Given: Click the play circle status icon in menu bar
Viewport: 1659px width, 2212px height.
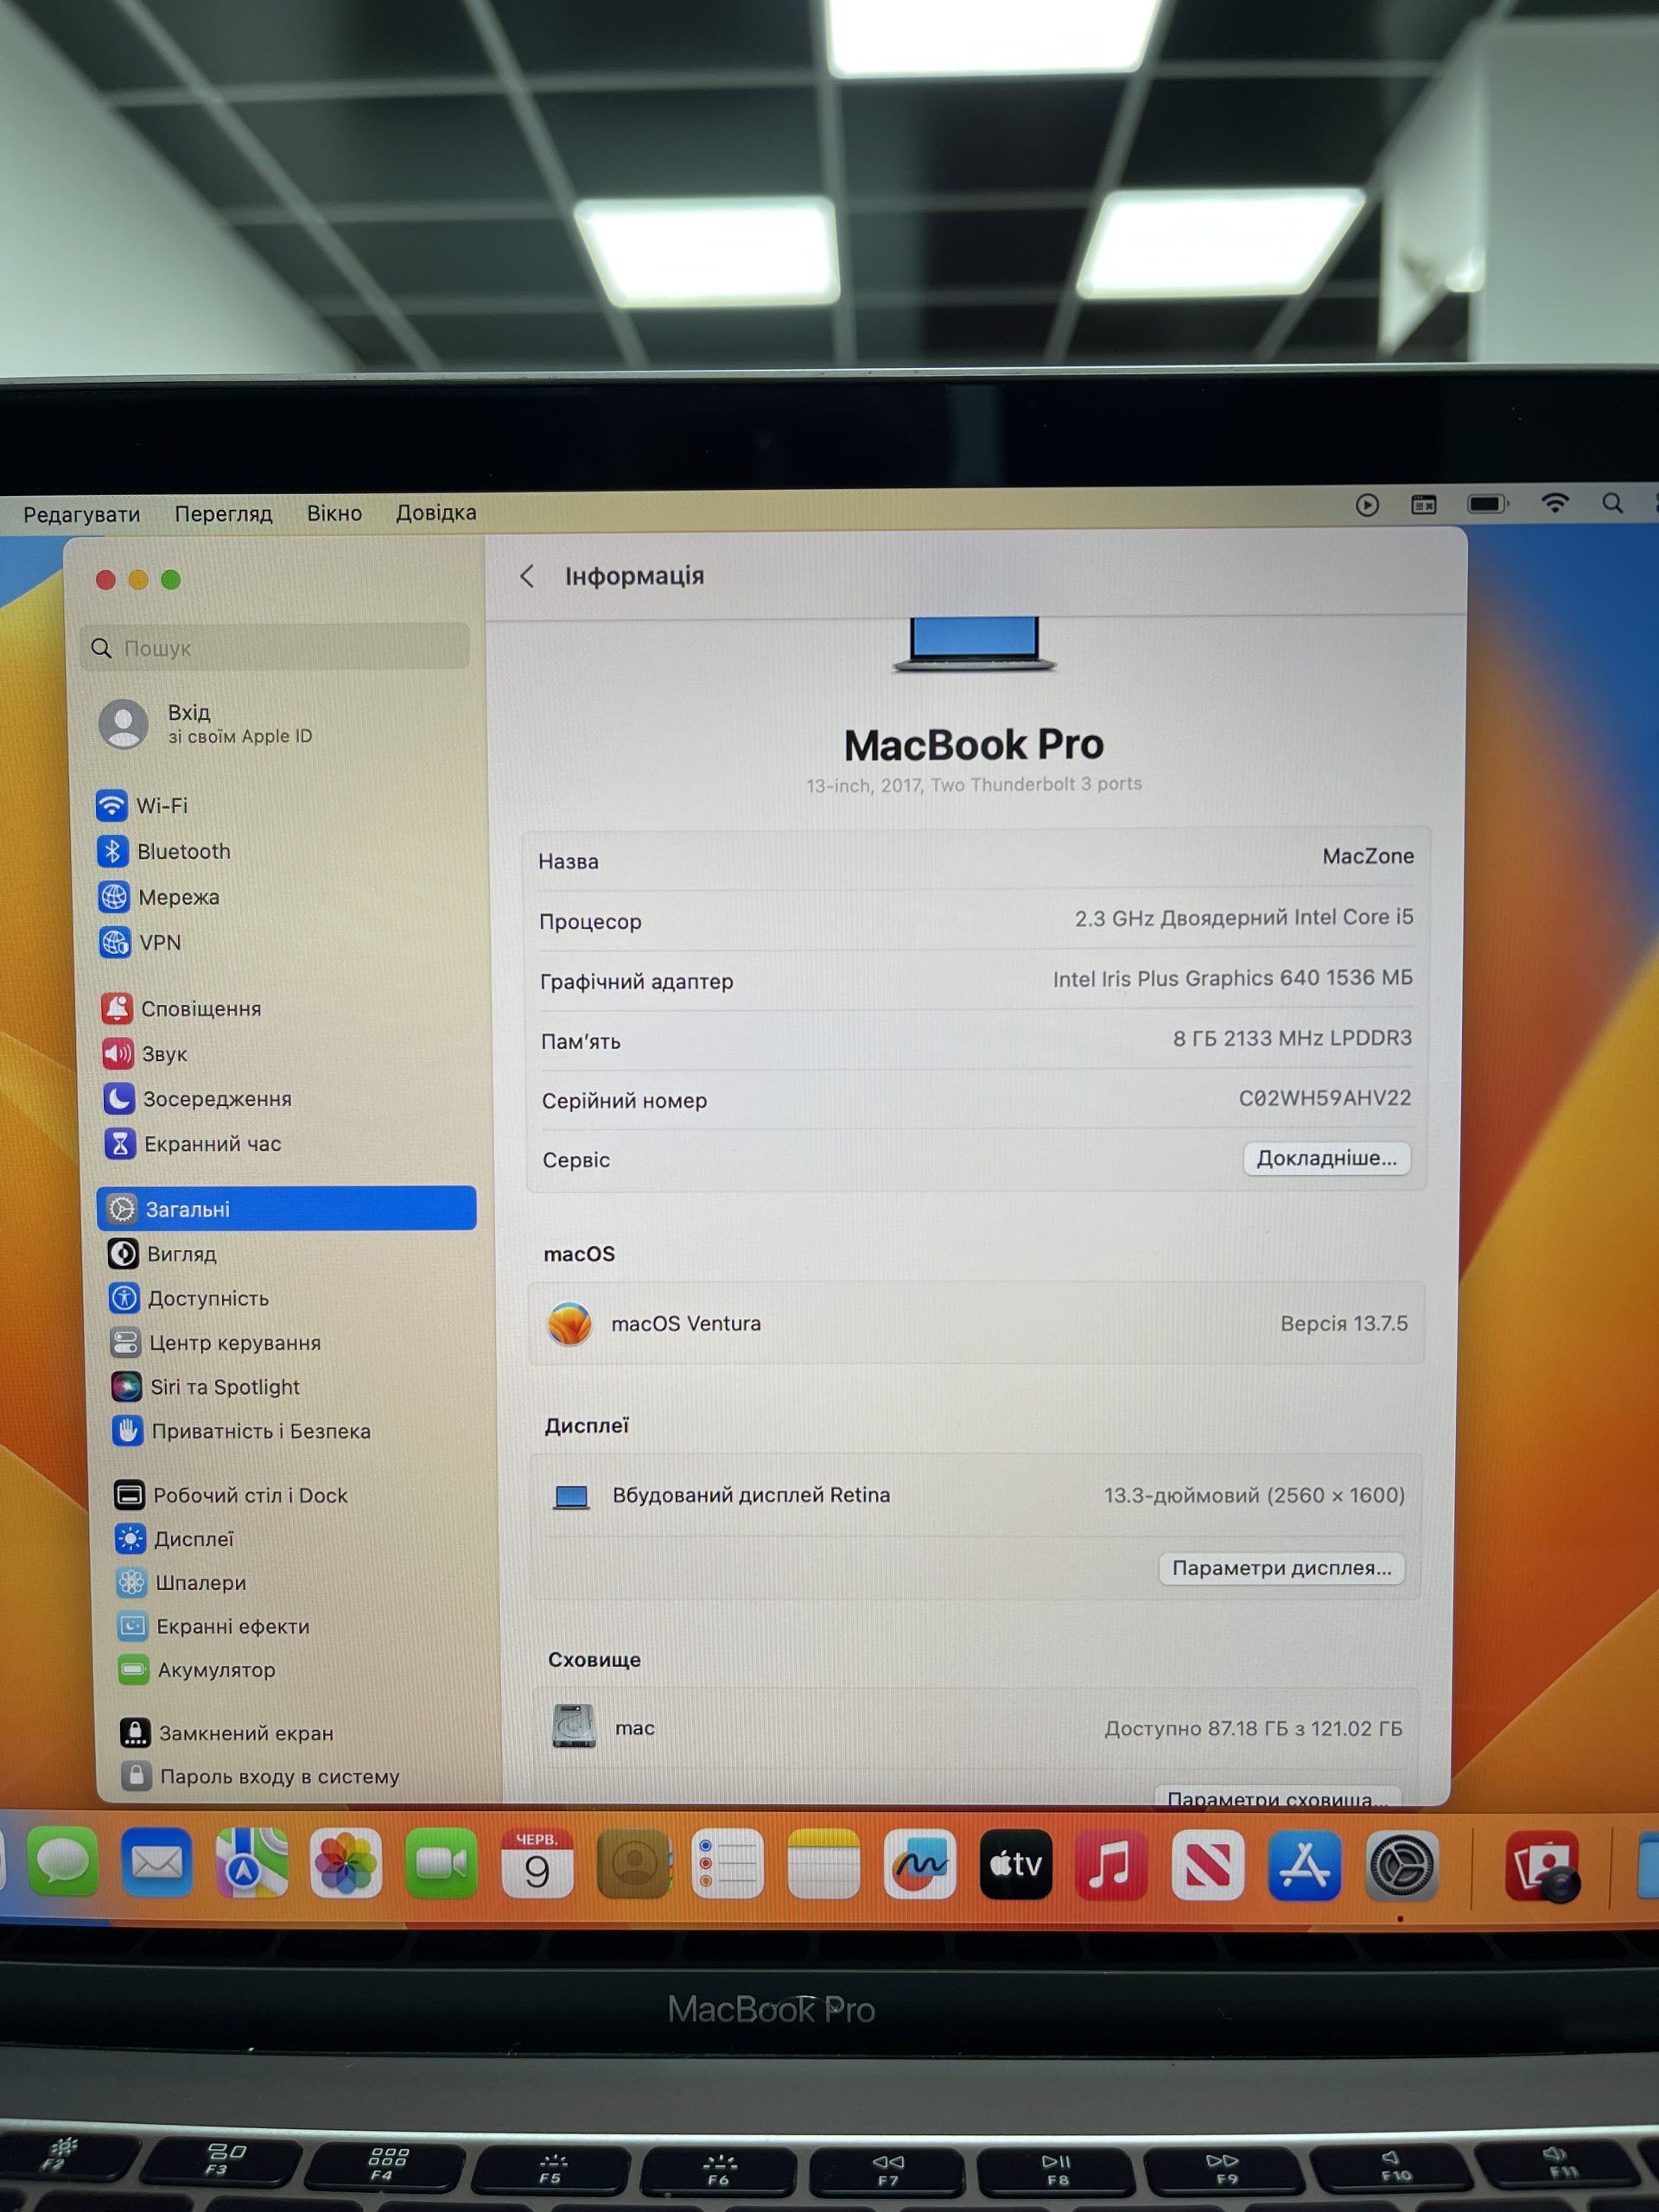Looking at the screenshot, I should click(1367, 505).
